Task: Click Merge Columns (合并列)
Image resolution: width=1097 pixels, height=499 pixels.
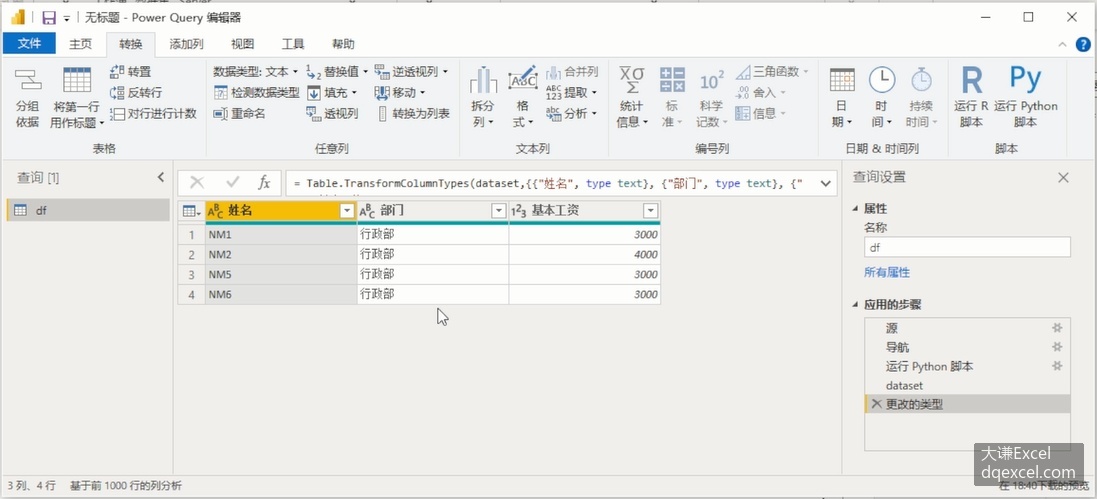Action: [572, 71]
